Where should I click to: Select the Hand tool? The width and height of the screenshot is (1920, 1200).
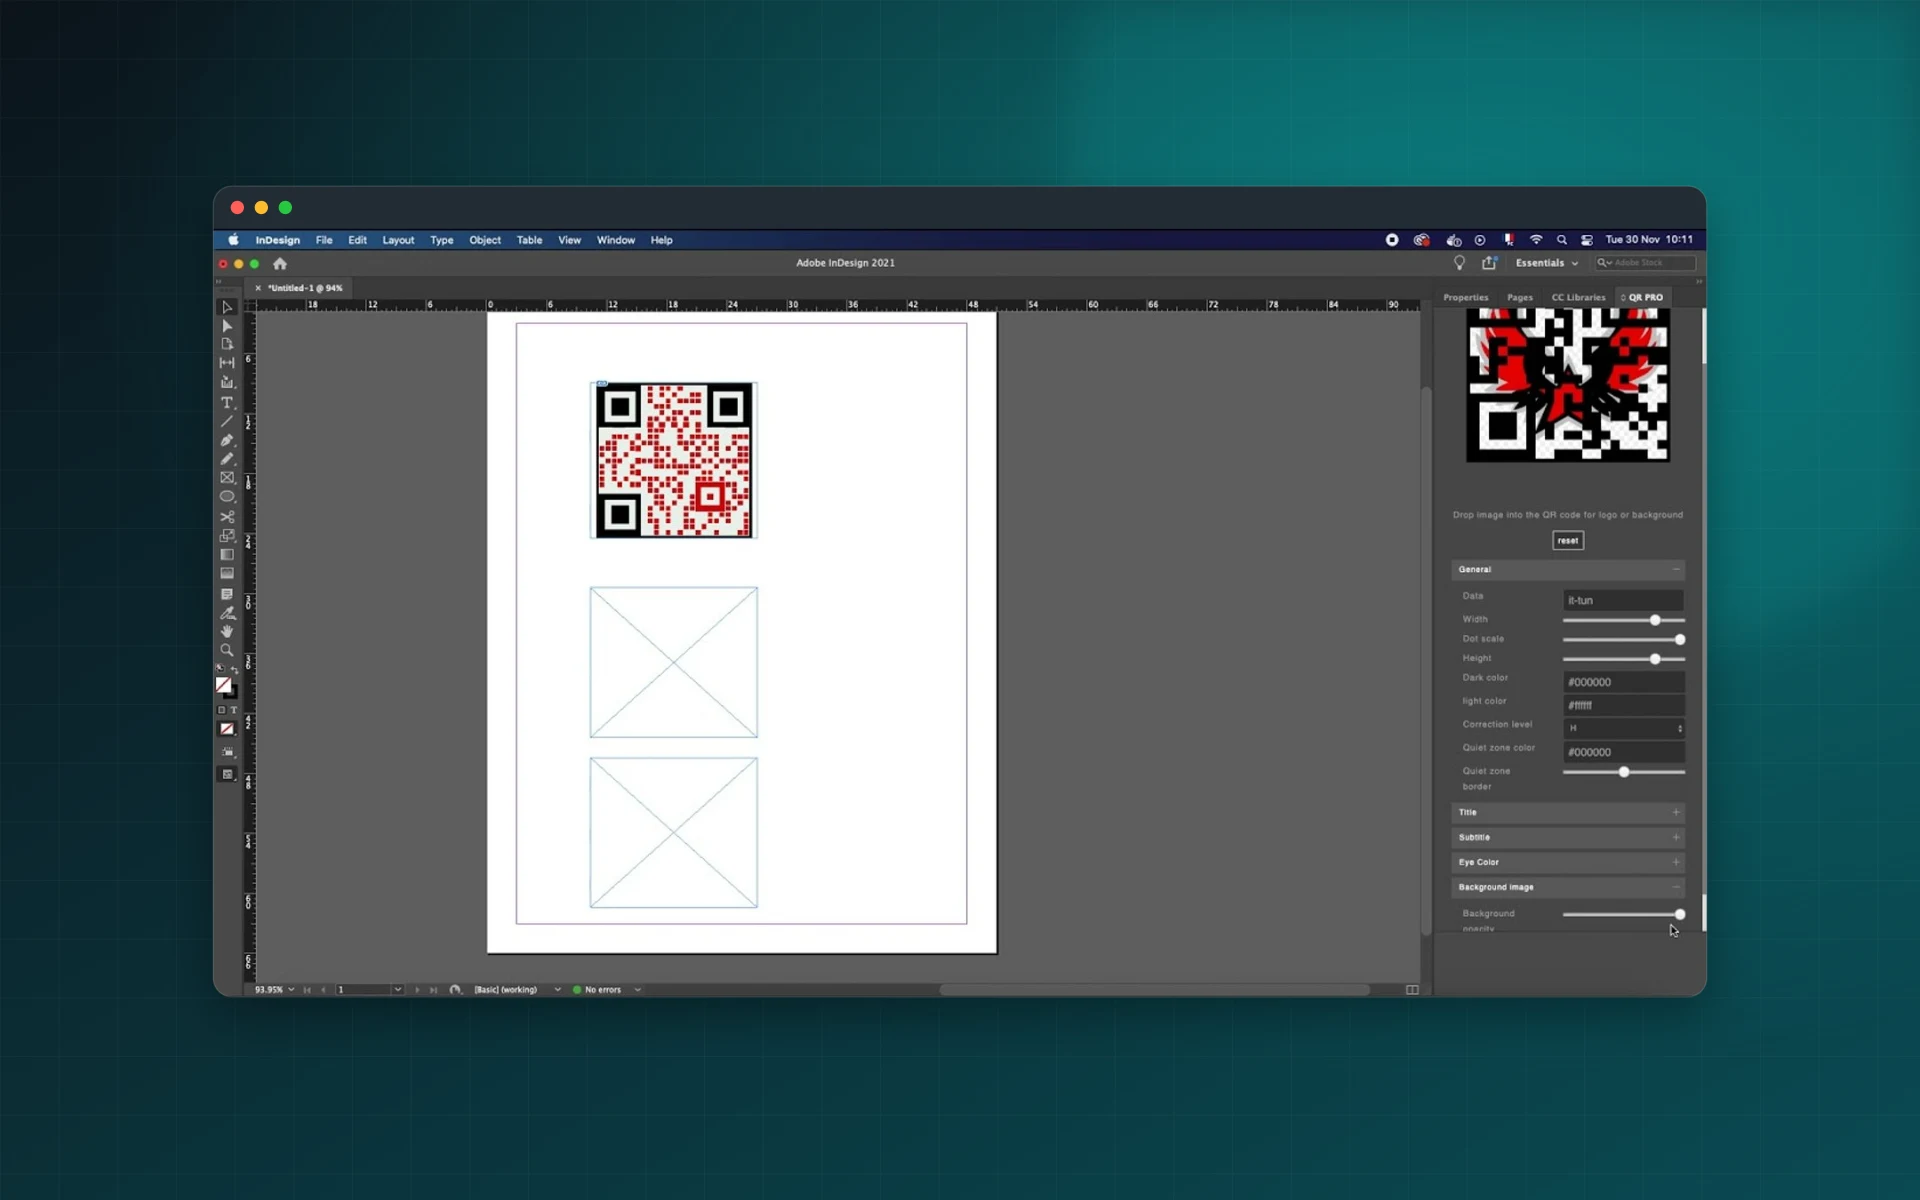tap(227, 632)
